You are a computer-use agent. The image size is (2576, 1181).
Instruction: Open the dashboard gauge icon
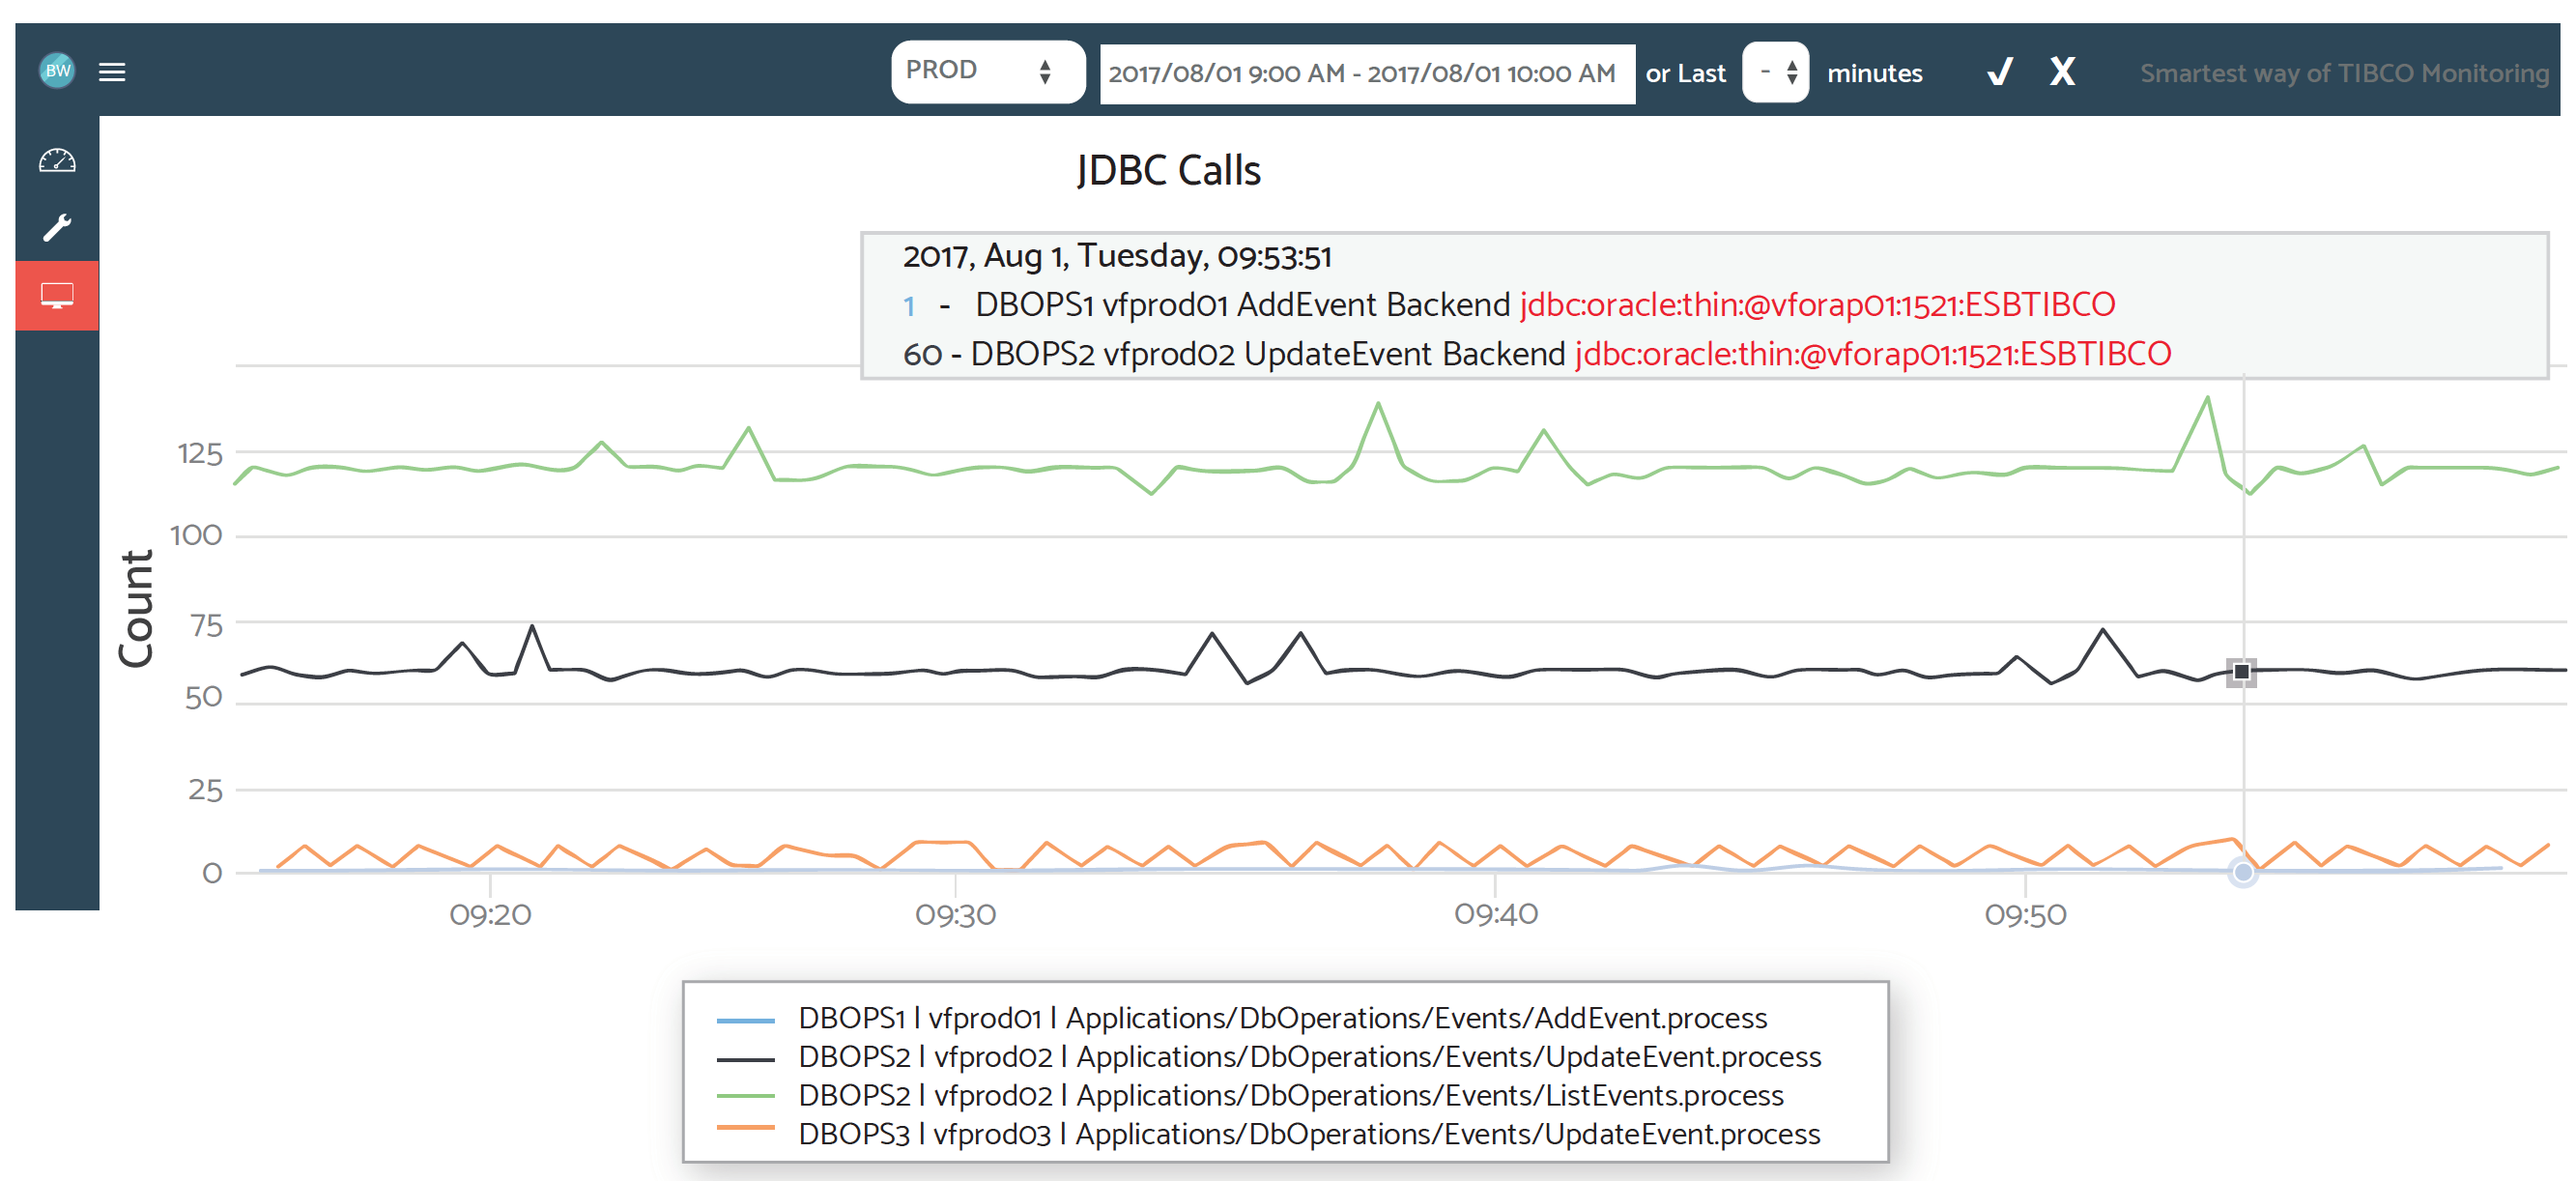coord(57,160)
